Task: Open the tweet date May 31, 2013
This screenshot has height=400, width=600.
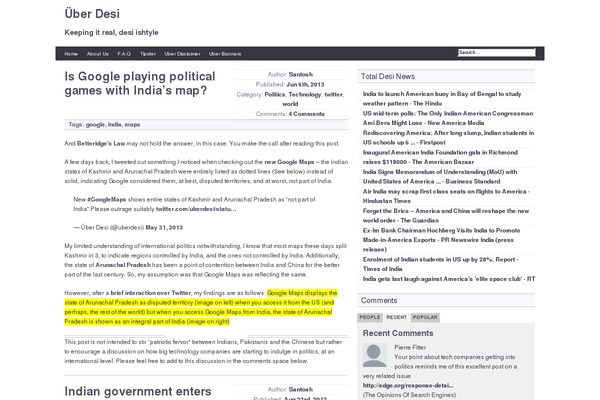Action: click(164, 227)
